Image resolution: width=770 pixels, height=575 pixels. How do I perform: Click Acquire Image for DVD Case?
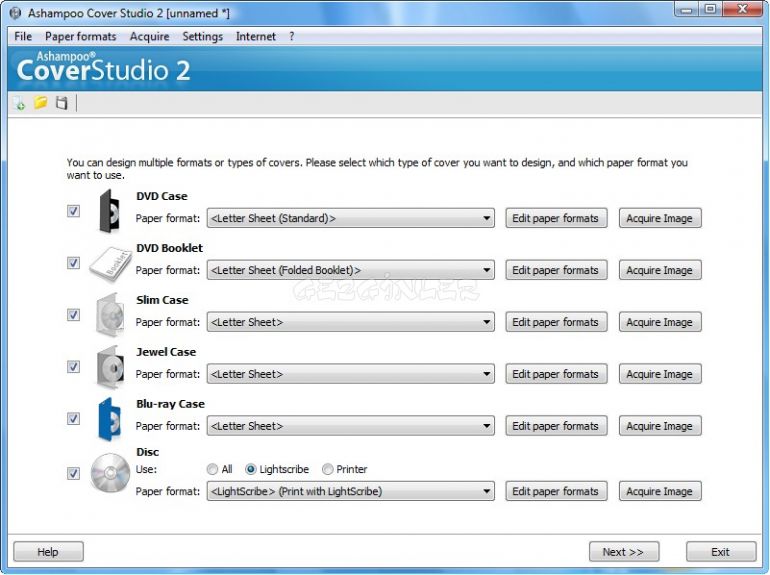click(x=660, y=218)
